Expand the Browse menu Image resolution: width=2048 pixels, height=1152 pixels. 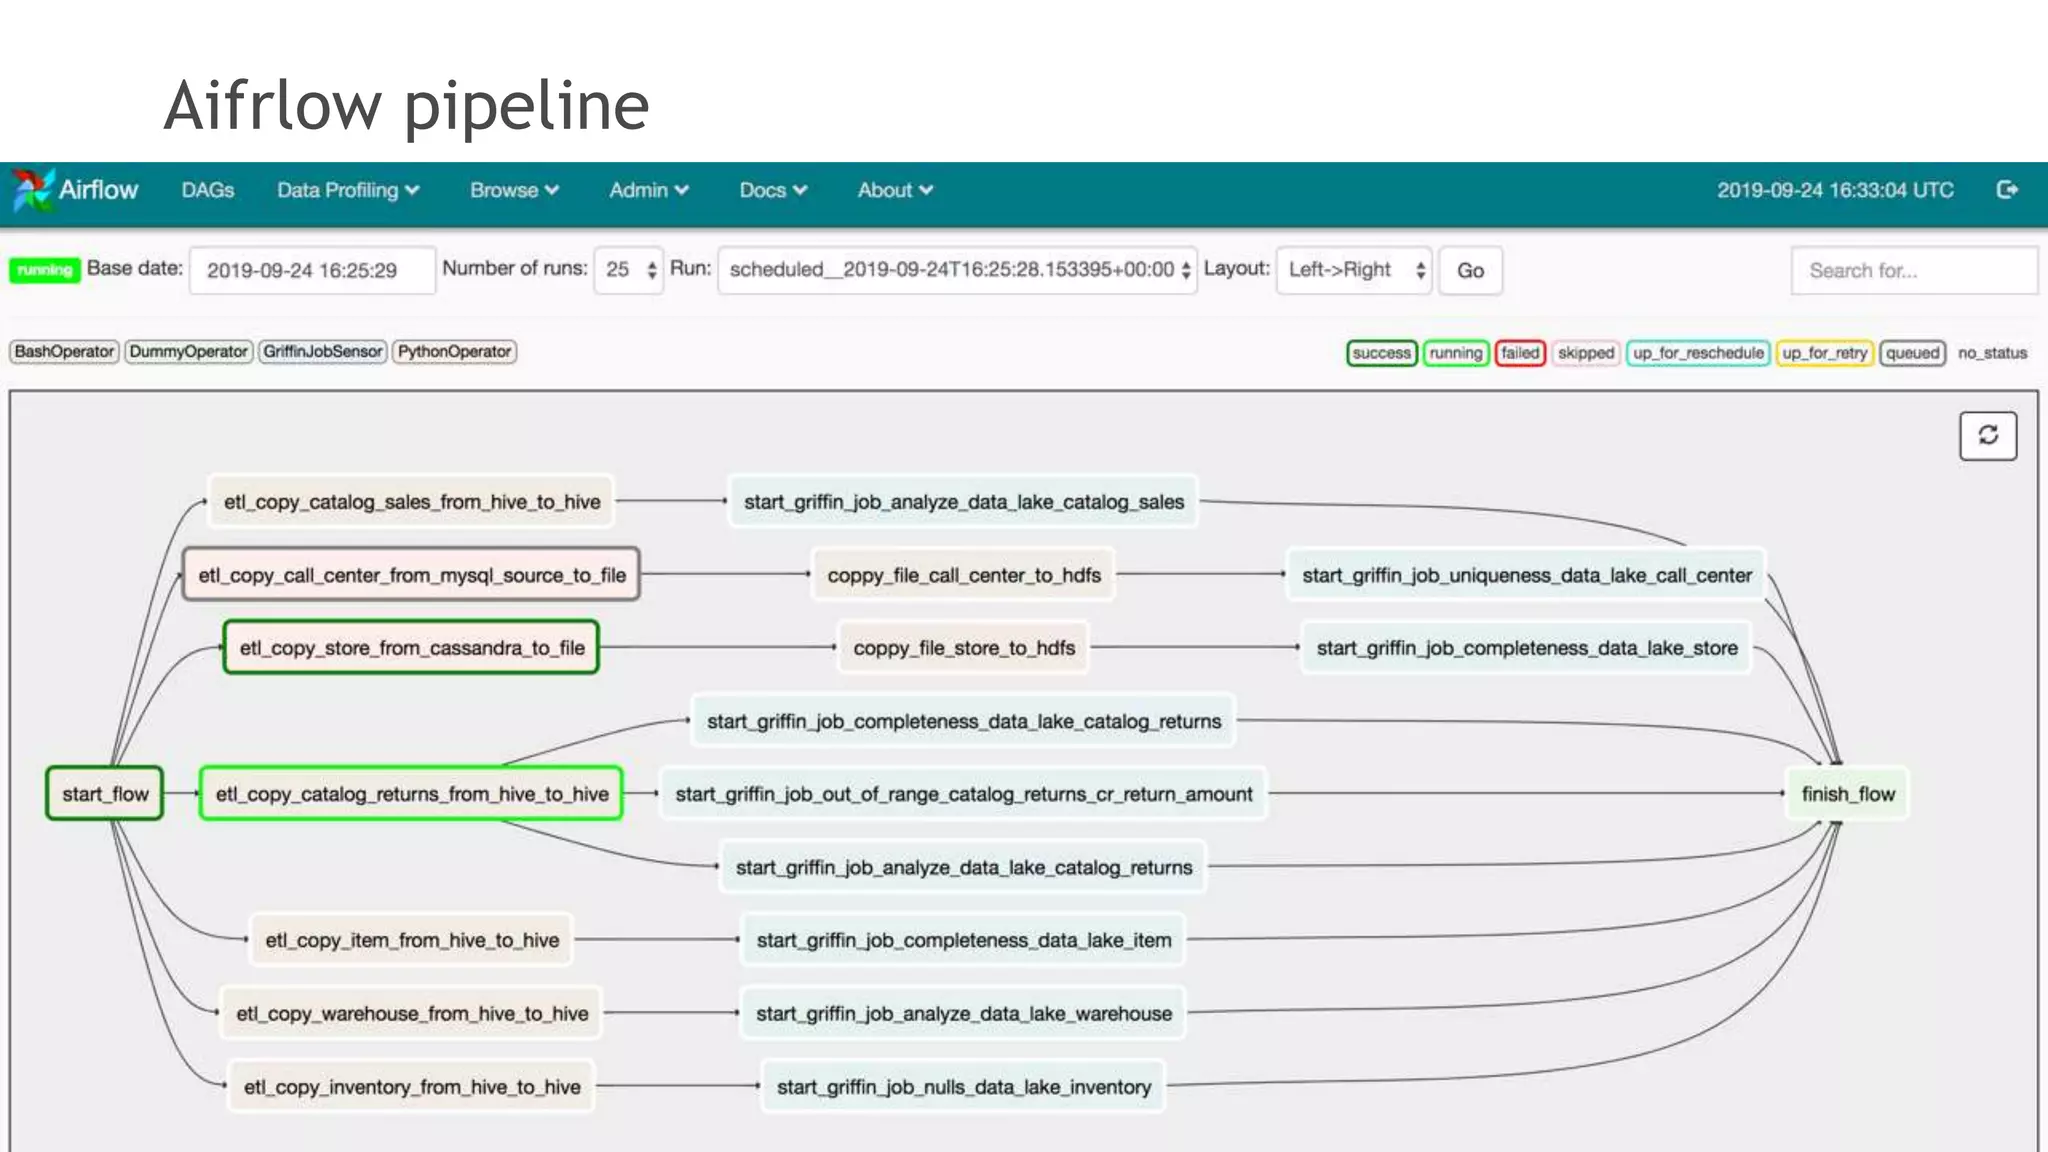point(514,190)
